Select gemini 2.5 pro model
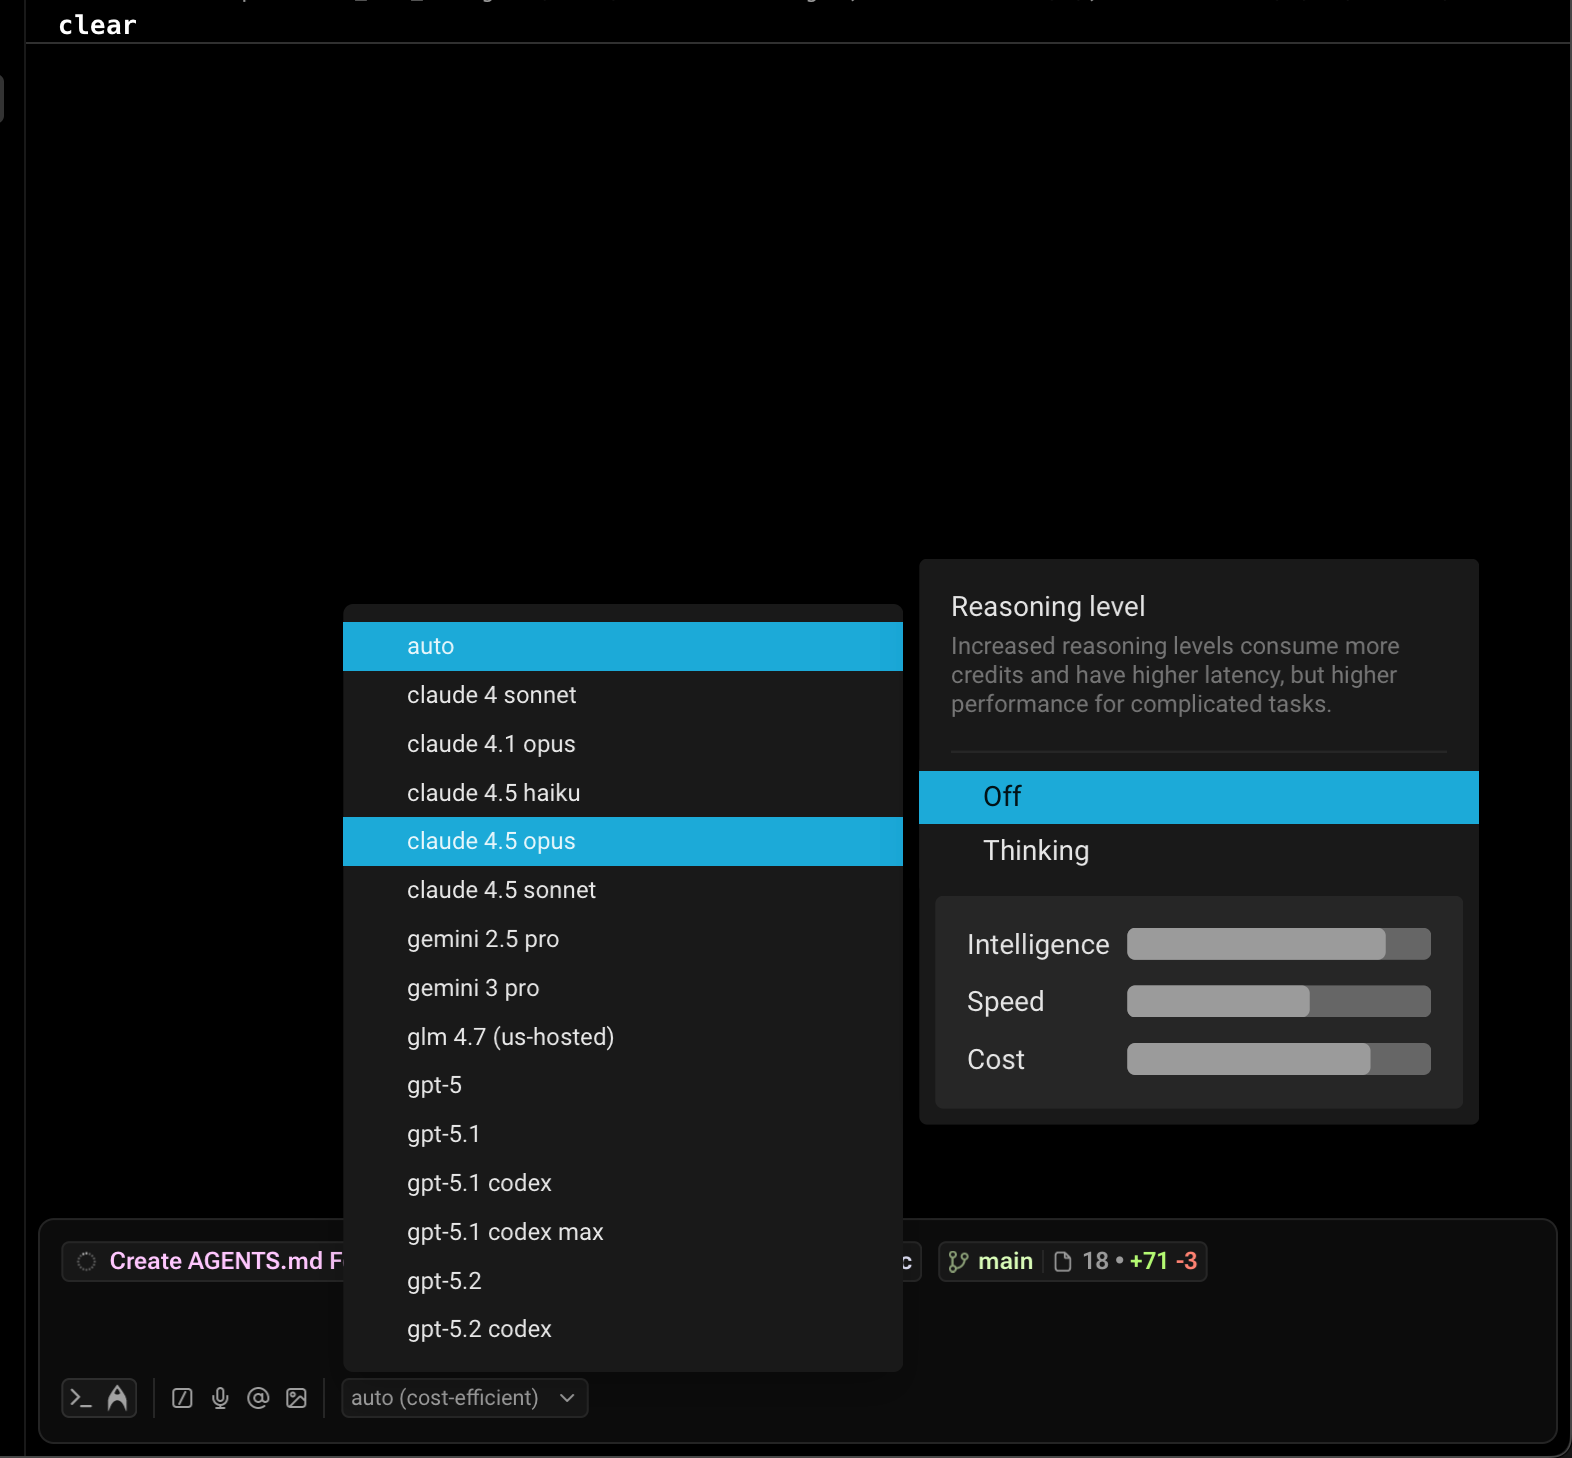 coord(623,939)
